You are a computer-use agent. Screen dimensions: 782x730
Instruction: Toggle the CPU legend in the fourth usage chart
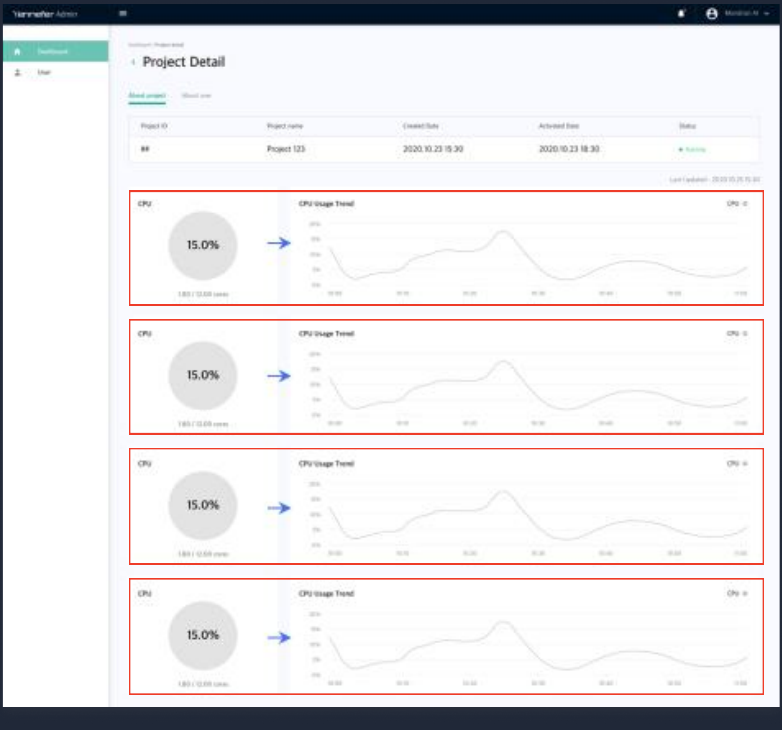tap(737, 593)
